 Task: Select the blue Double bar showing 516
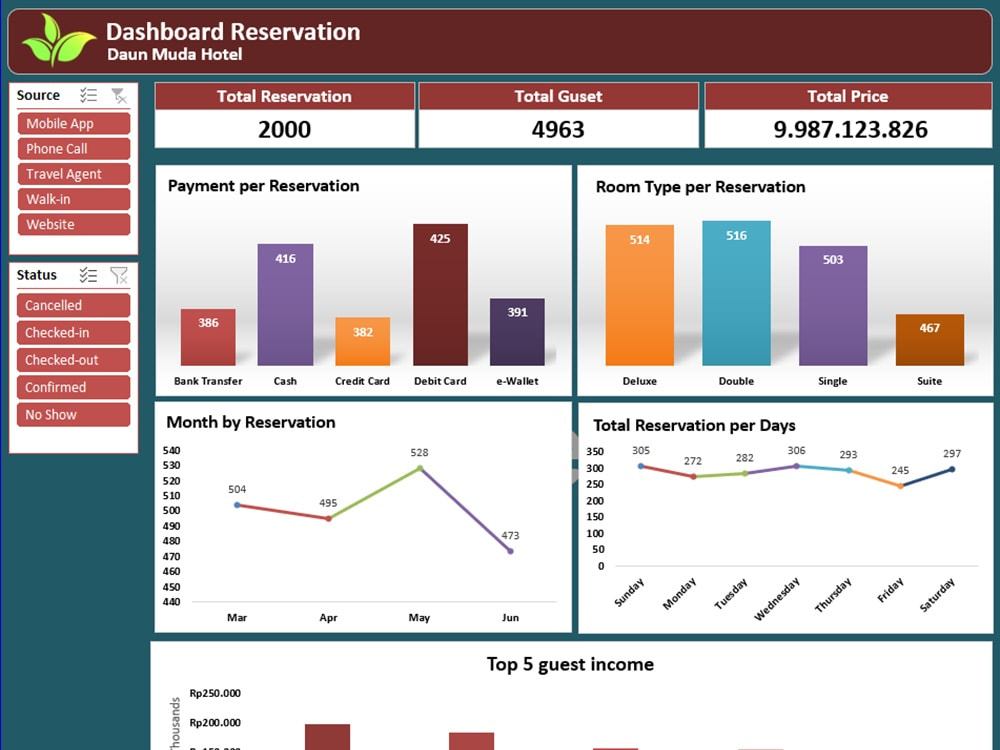pos(737,293)
